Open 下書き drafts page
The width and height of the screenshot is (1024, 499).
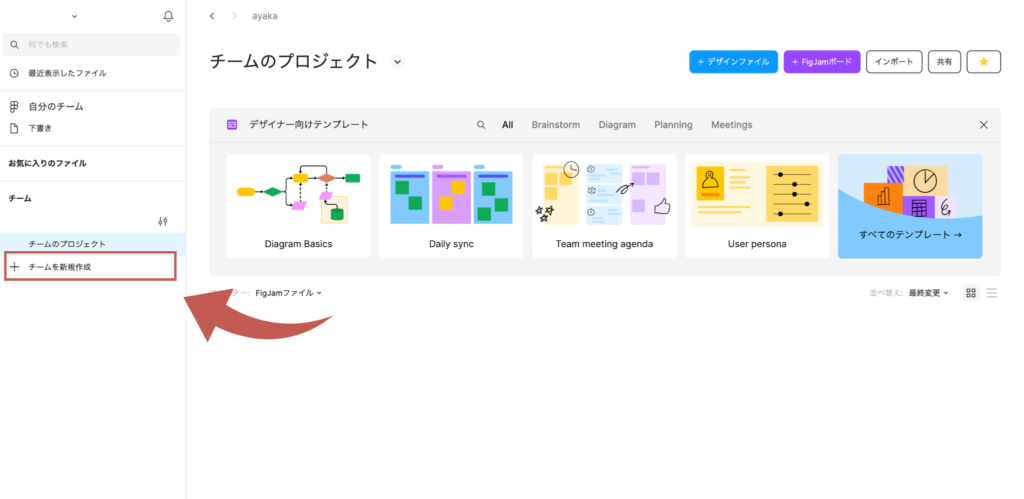pyautogui.click(x=41, y=128)
